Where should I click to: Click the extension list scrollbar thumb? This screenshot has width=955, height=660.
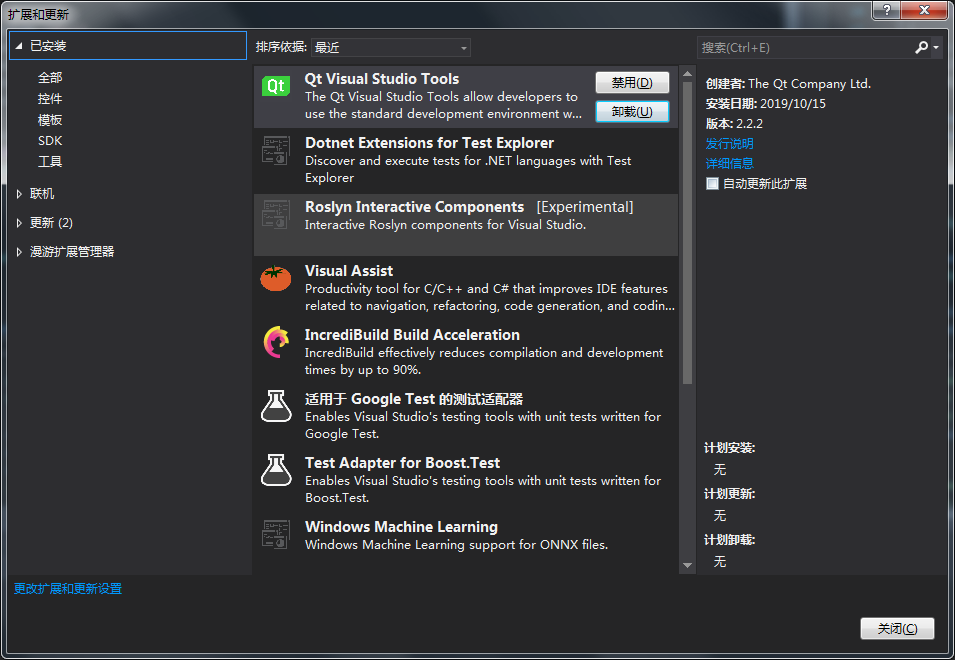(688, 233)
